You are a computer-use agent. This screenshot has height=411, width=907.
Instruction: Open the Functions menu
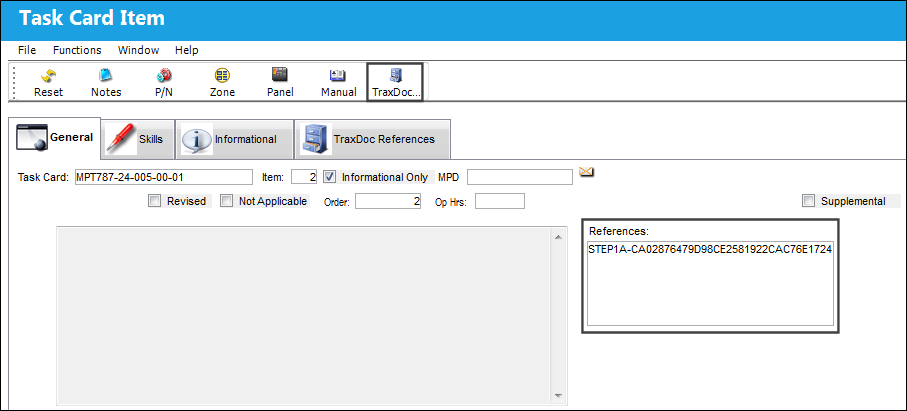pyautogui.click(x=77, y=50)
